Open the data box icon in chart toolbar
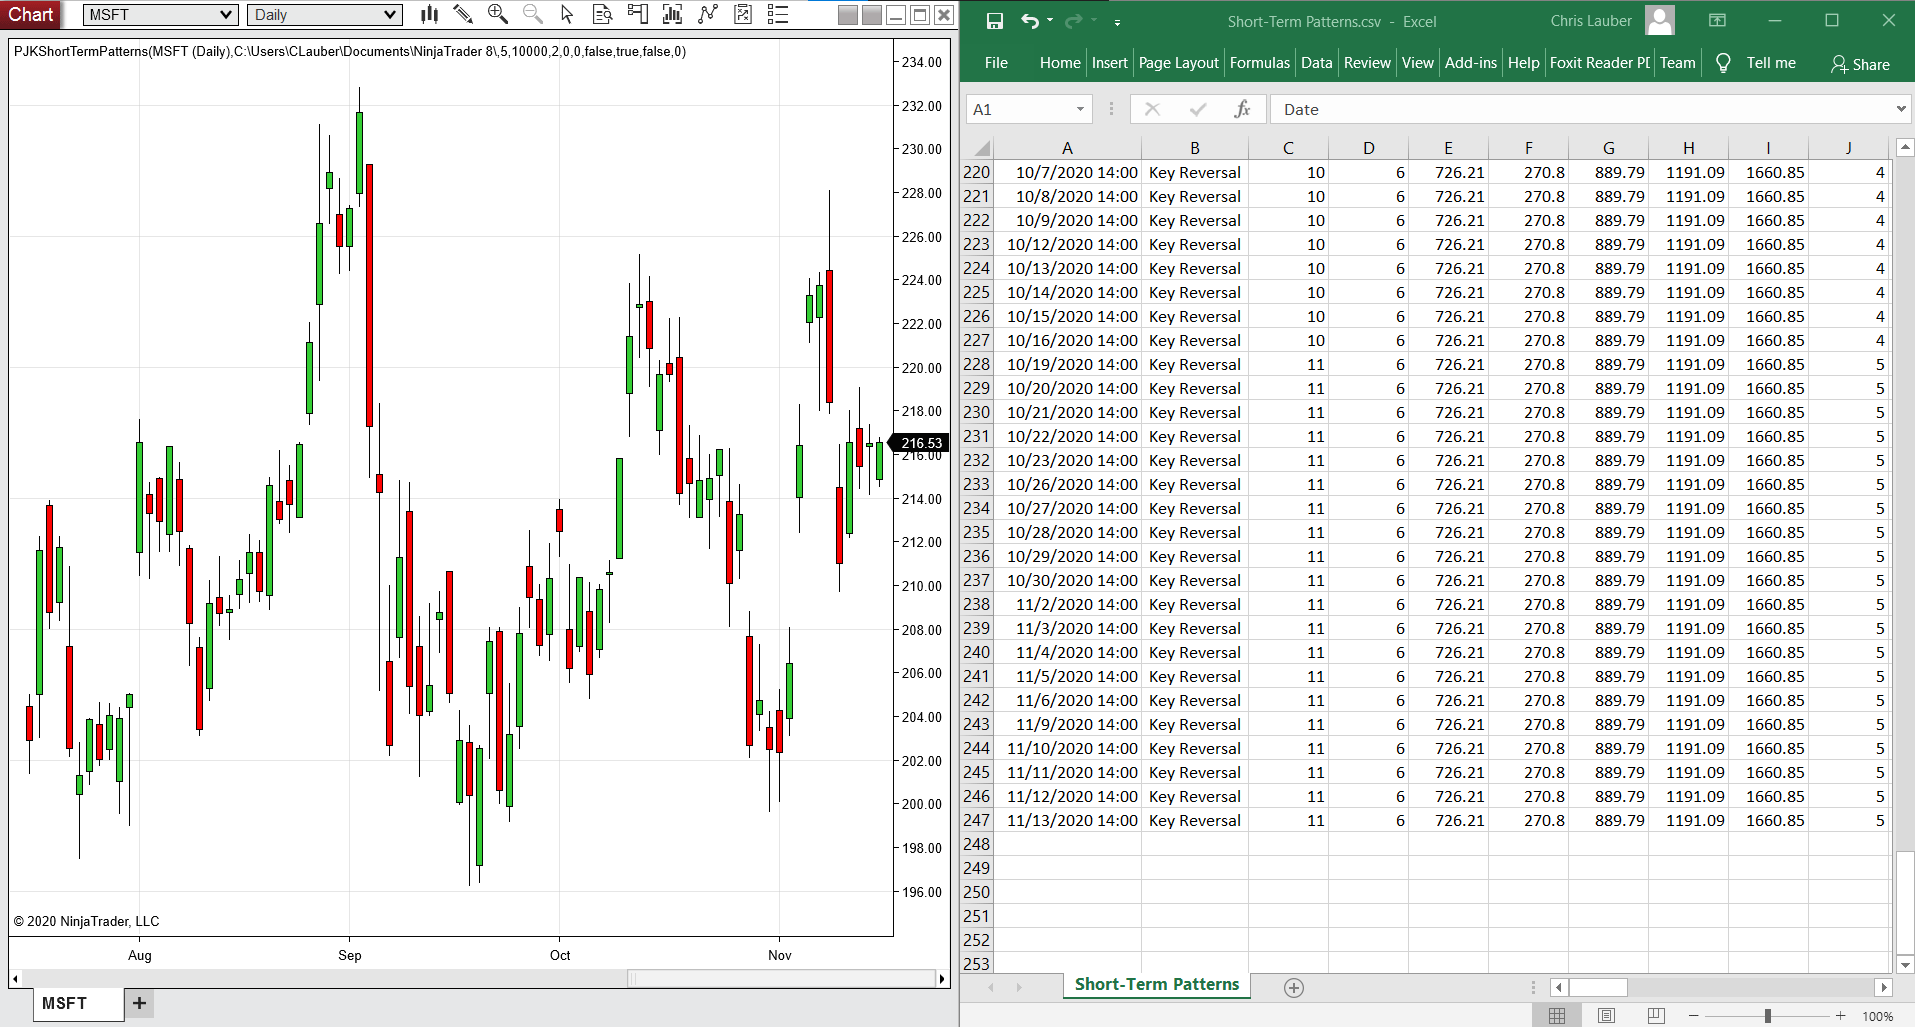 pos(602,14)
